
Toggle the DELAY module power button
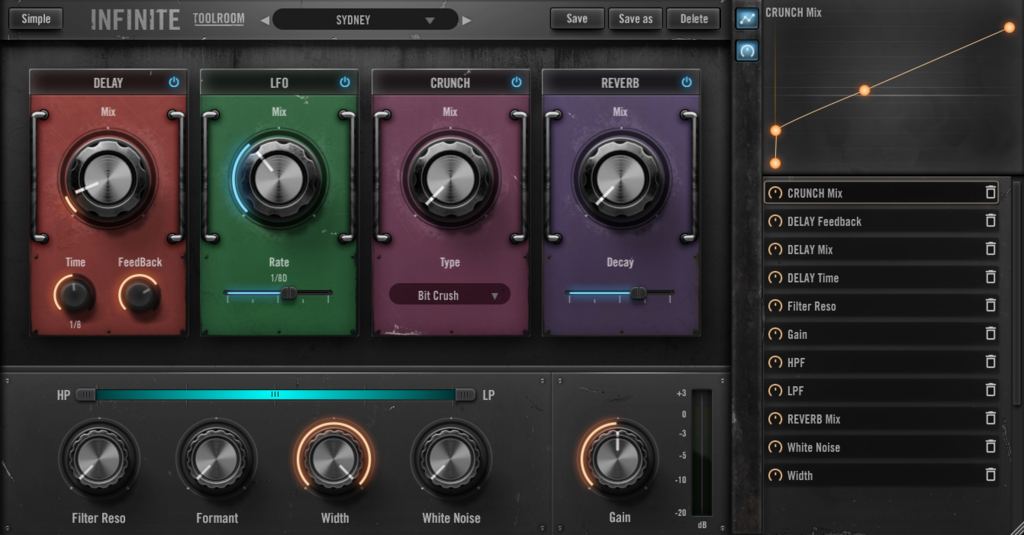point(174,82)
